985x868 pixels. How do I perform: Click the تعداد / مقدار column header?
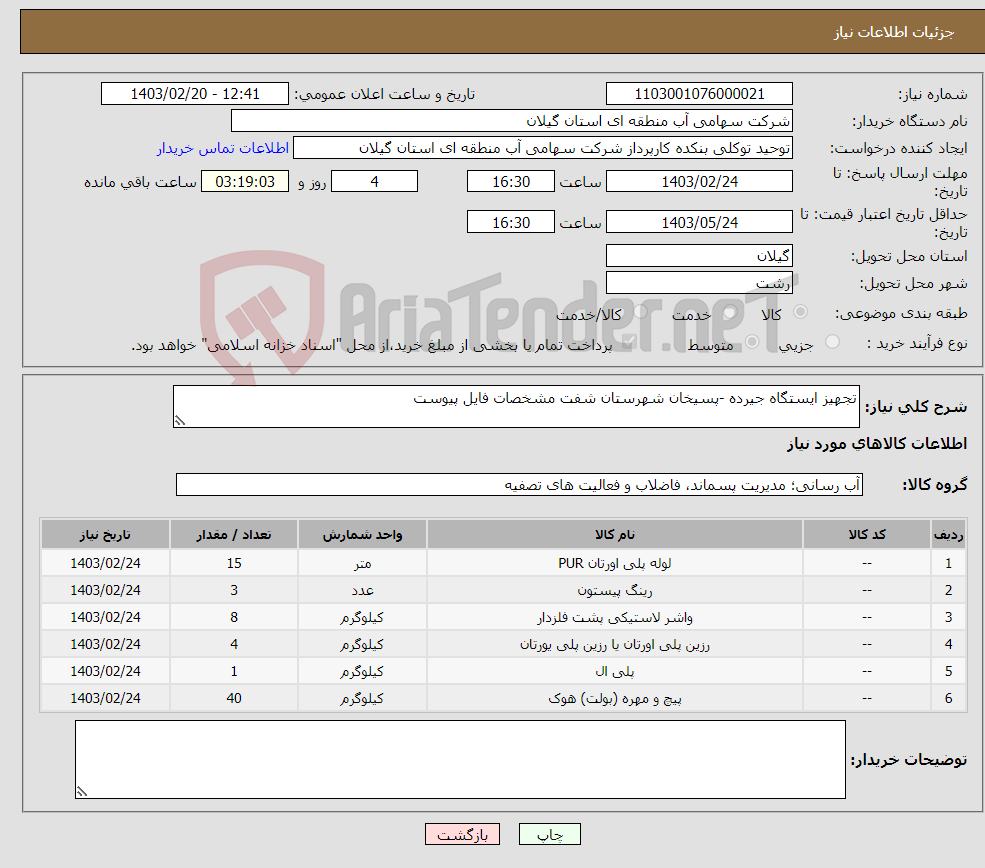coord(234,534)
